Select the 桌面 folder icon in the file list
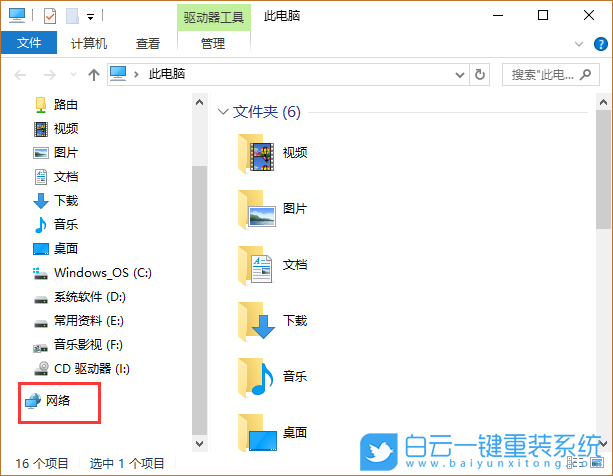Image resolution: width=613 pixels, height=476 pixels. tap(257, 433)
